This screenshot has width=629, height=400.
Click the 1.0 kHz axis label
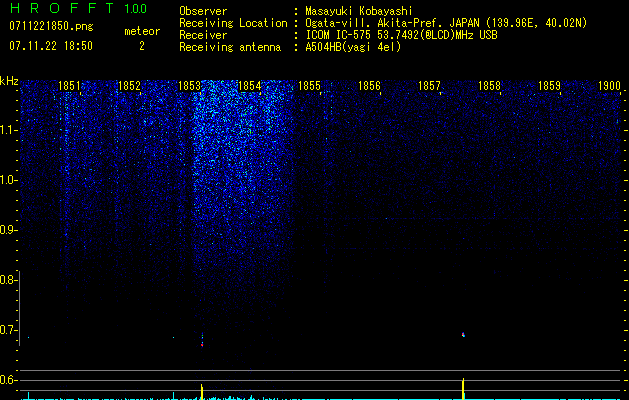8,180
